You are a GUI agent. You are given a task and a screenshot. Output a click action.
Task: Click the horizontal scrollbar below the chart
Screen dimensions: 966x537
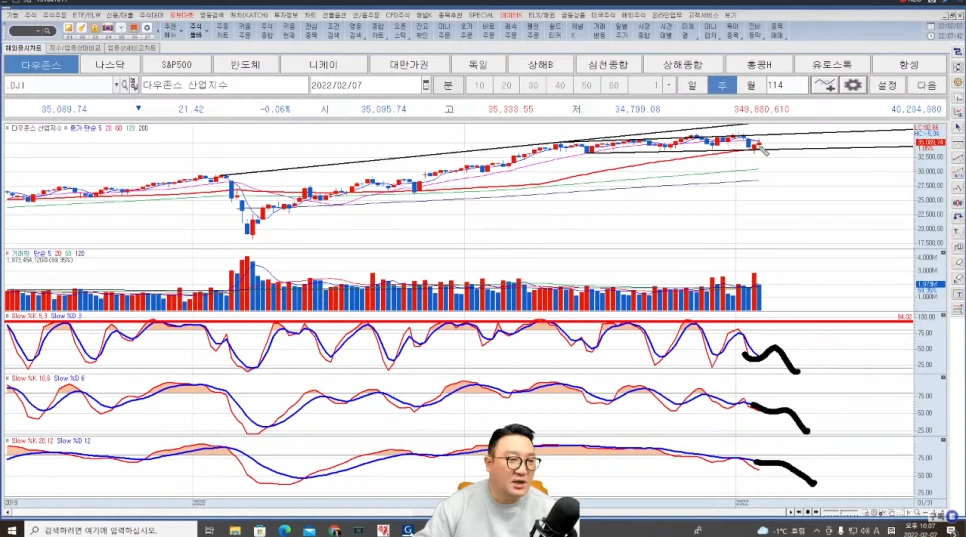click(394, 512)
